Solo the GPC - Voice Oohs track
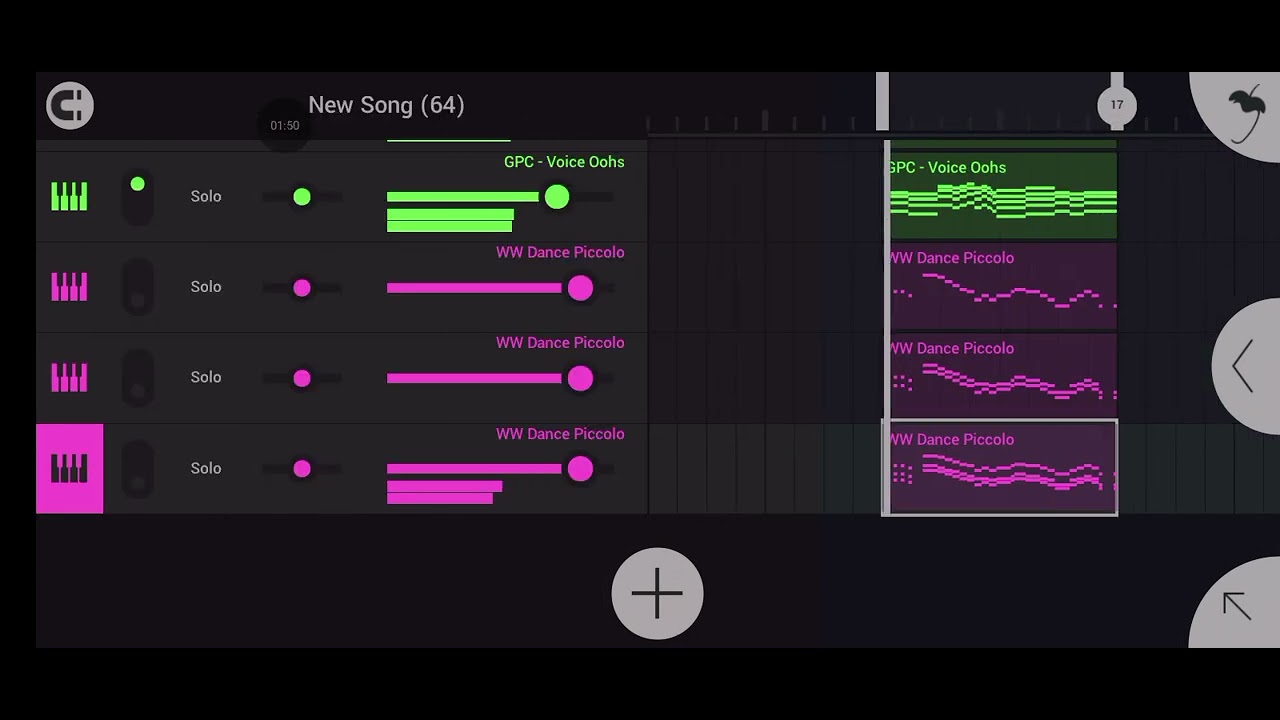The image size is (1280, 720). (x=206, y=196)
